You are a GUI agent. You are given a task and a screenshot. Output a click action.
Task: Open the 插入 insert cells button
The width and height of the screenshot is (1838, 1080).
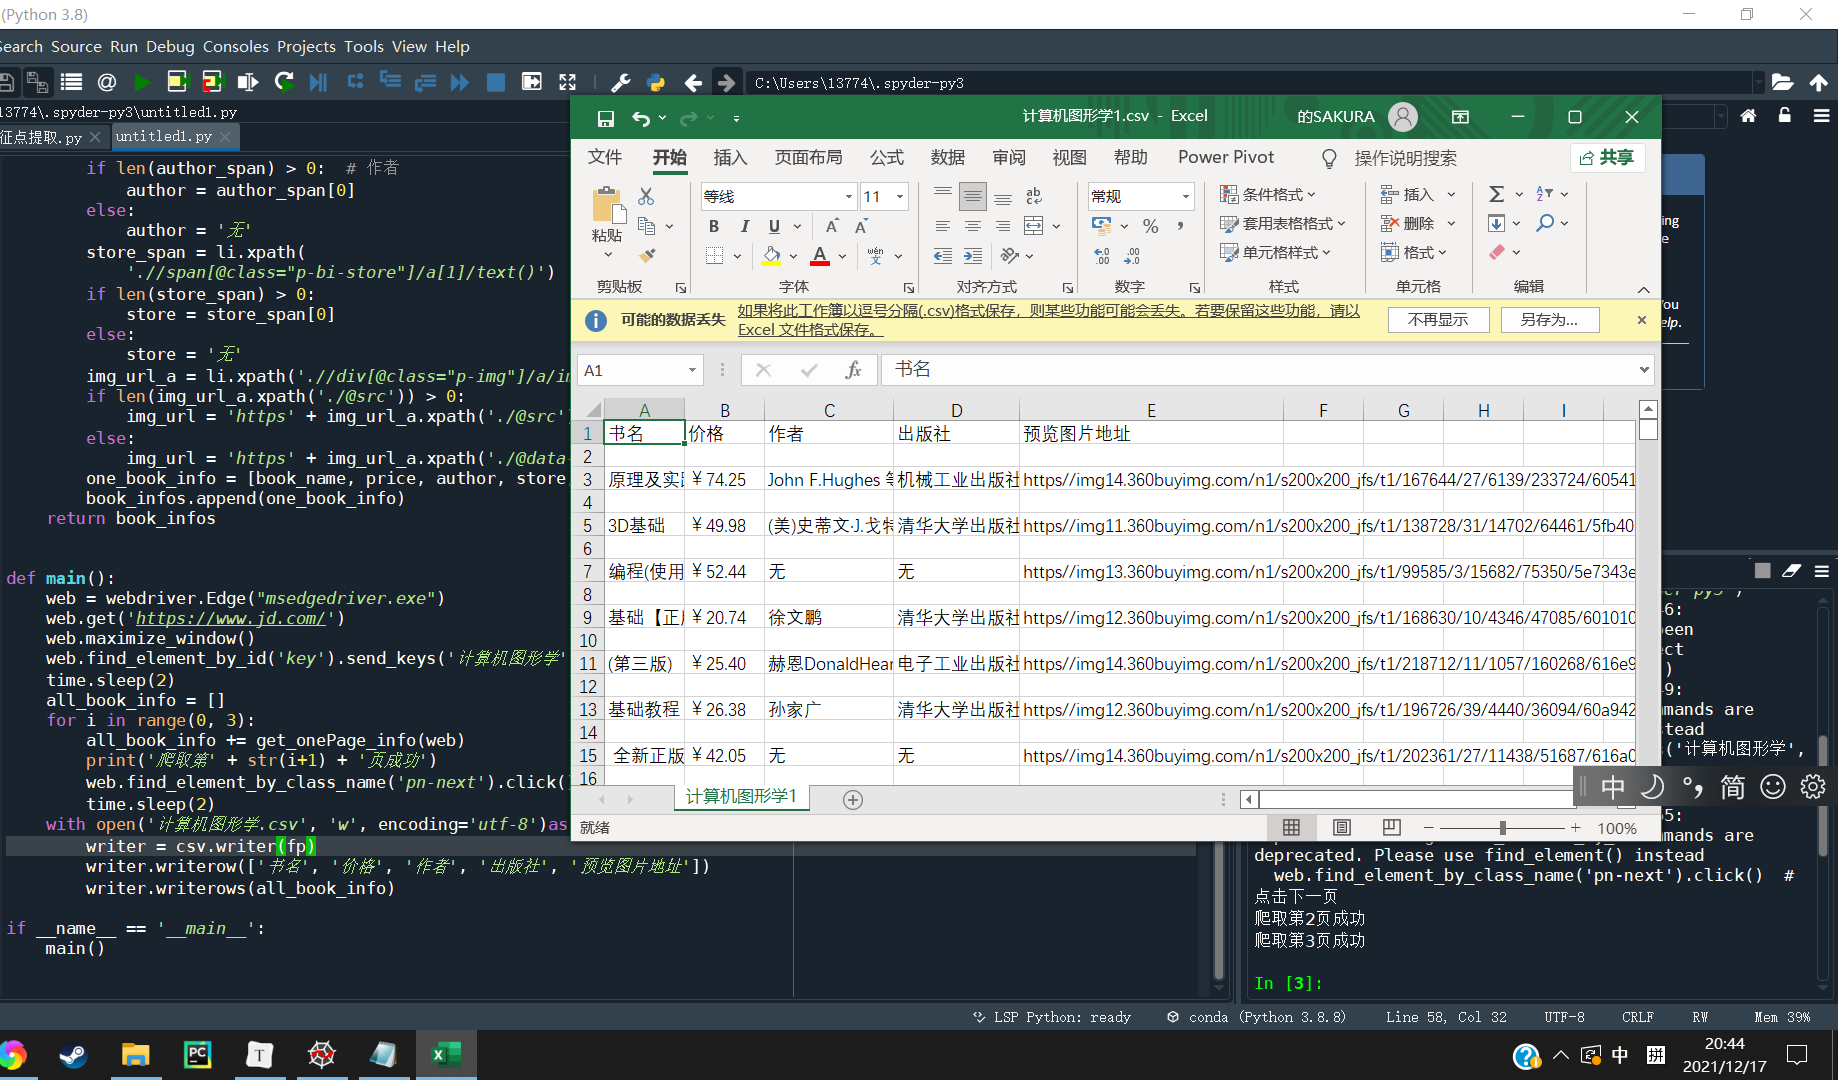click(x=1408, y=194)
